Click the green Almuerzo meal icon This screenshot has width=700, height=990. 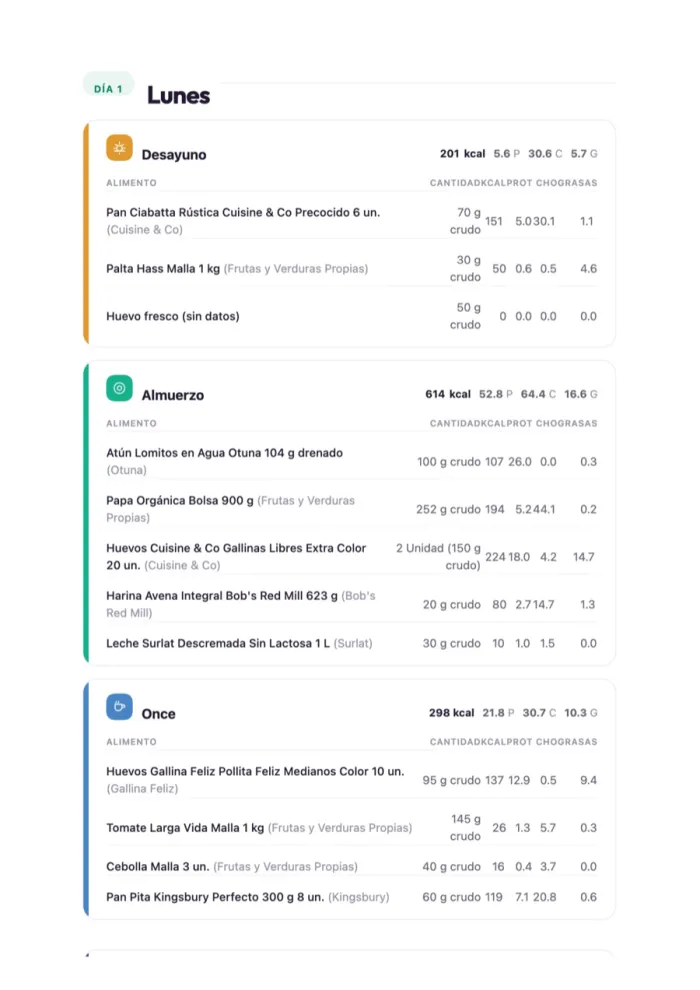(119, 388)
